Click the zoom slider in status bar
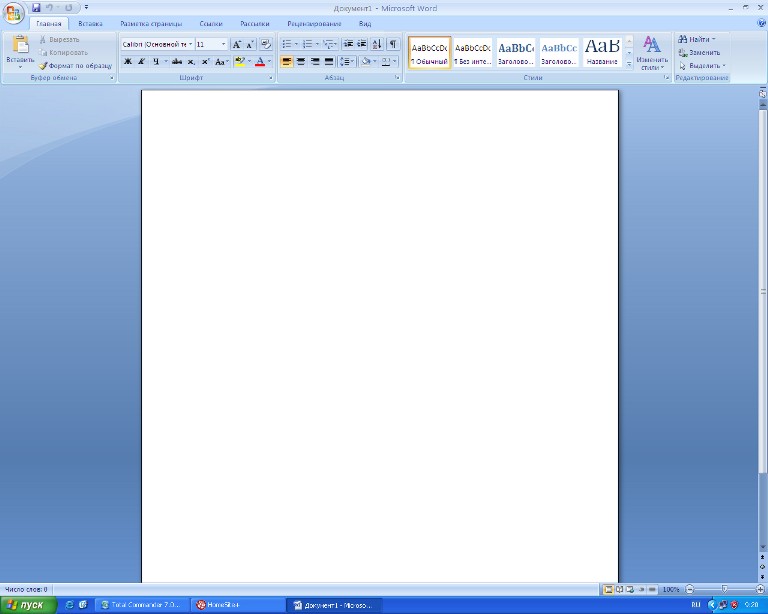Image resolution: width=768 pixels, height=614 pixels. point(723,589)
